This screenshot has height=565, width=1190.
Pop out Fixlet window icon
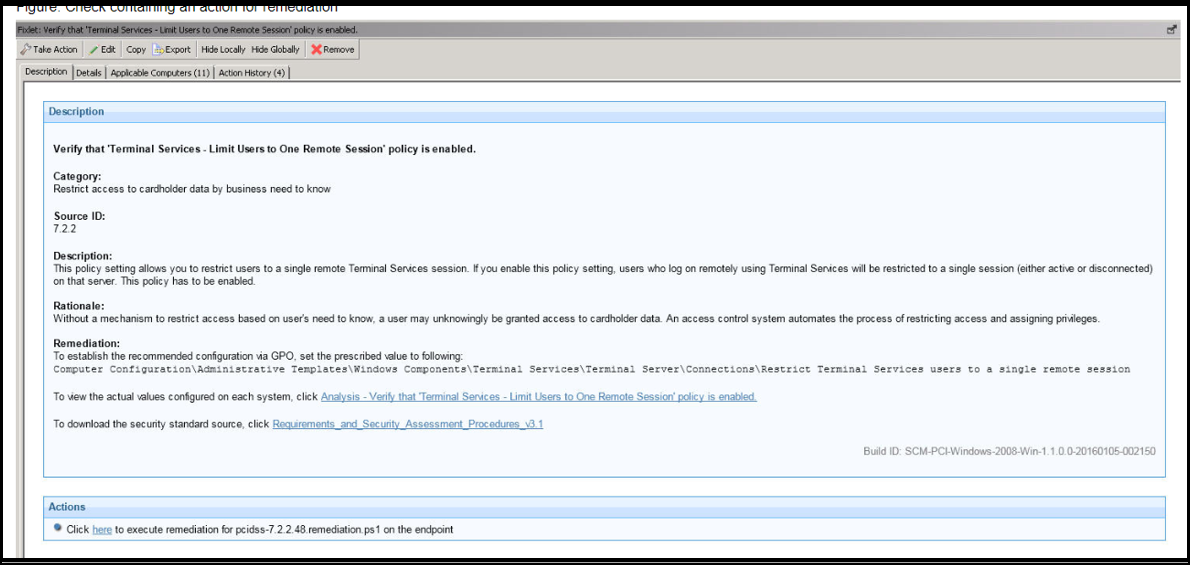pyautogui.click(x=1171, y=30)
